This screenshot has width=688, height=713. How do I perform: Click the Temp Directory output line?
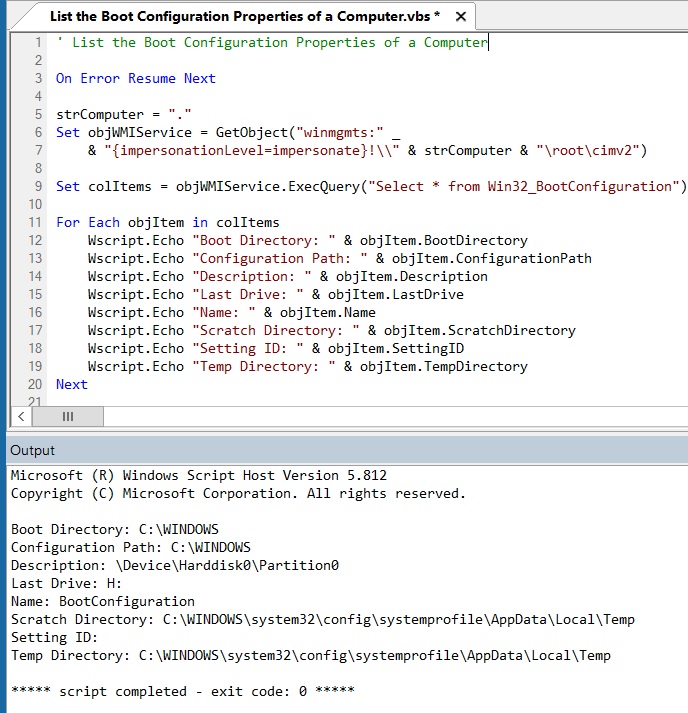[x=311, y=655]
